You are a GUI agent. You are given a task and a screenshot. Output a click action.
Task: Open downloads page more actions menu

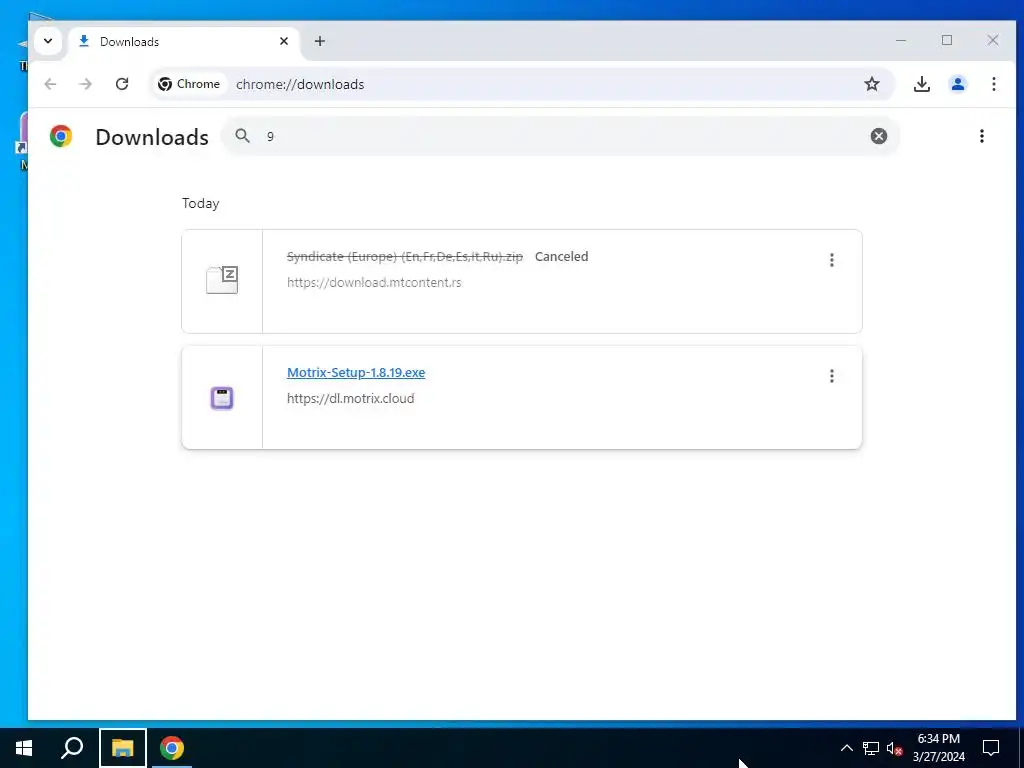click(x=982, y=136)
